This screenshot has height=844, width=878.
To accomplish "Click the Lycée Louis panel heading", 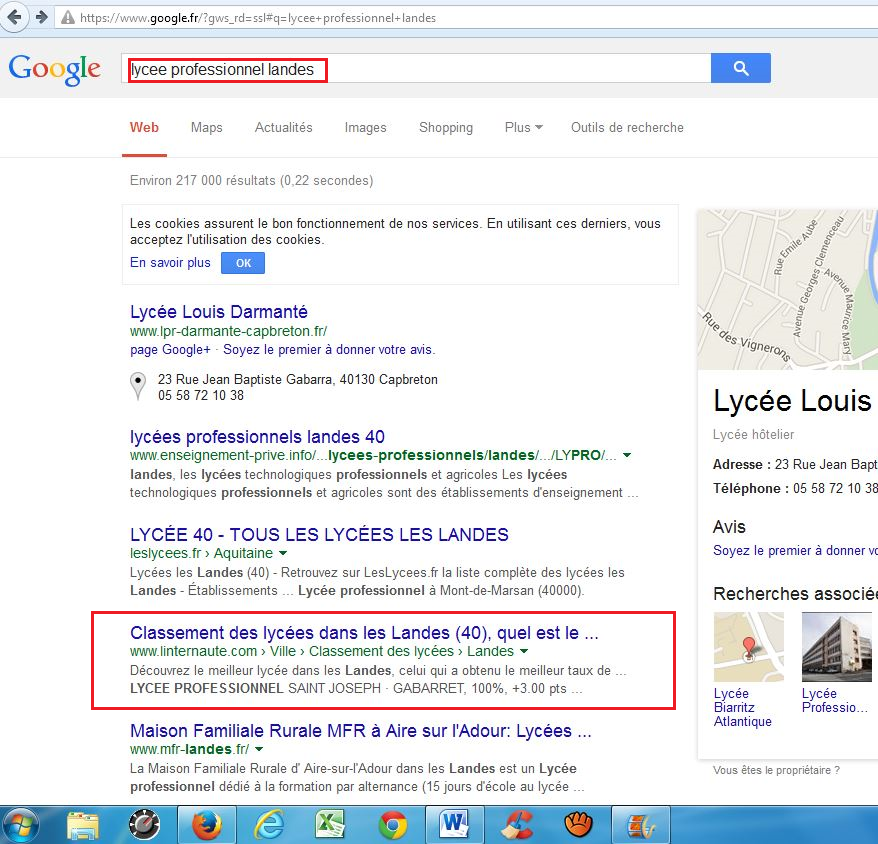I will coord(792,401).
